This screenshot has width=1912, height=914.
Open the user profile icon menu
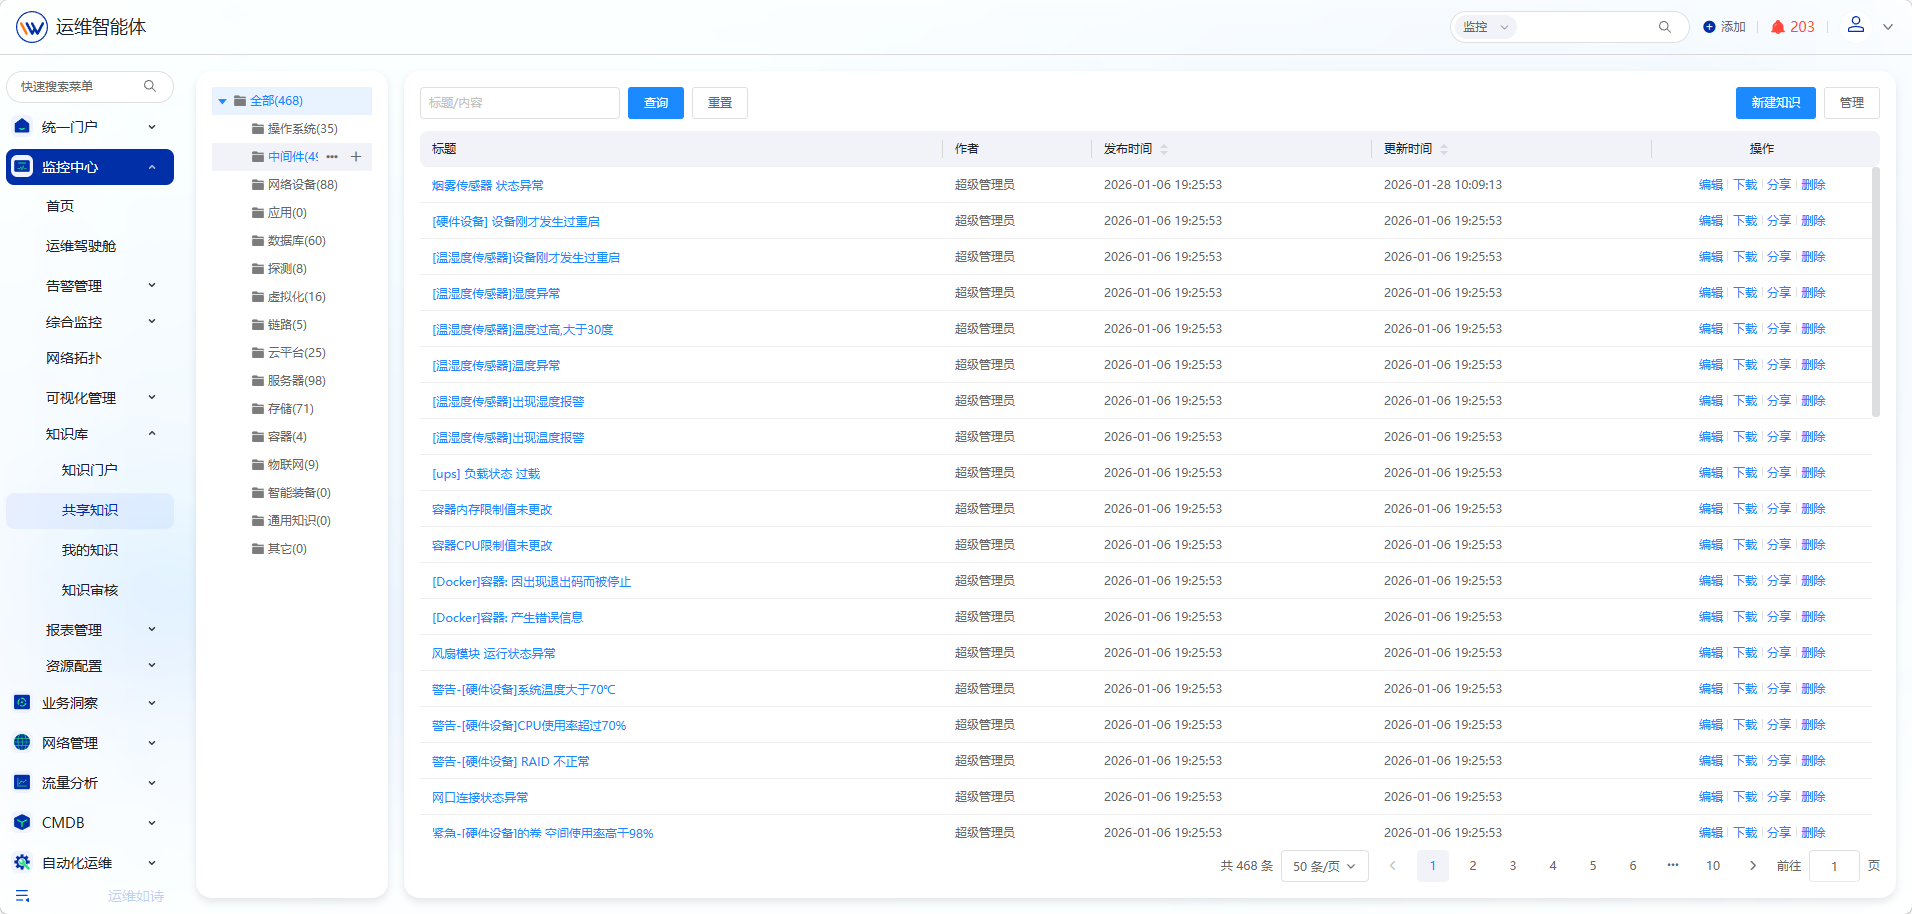coord(1855,25)
